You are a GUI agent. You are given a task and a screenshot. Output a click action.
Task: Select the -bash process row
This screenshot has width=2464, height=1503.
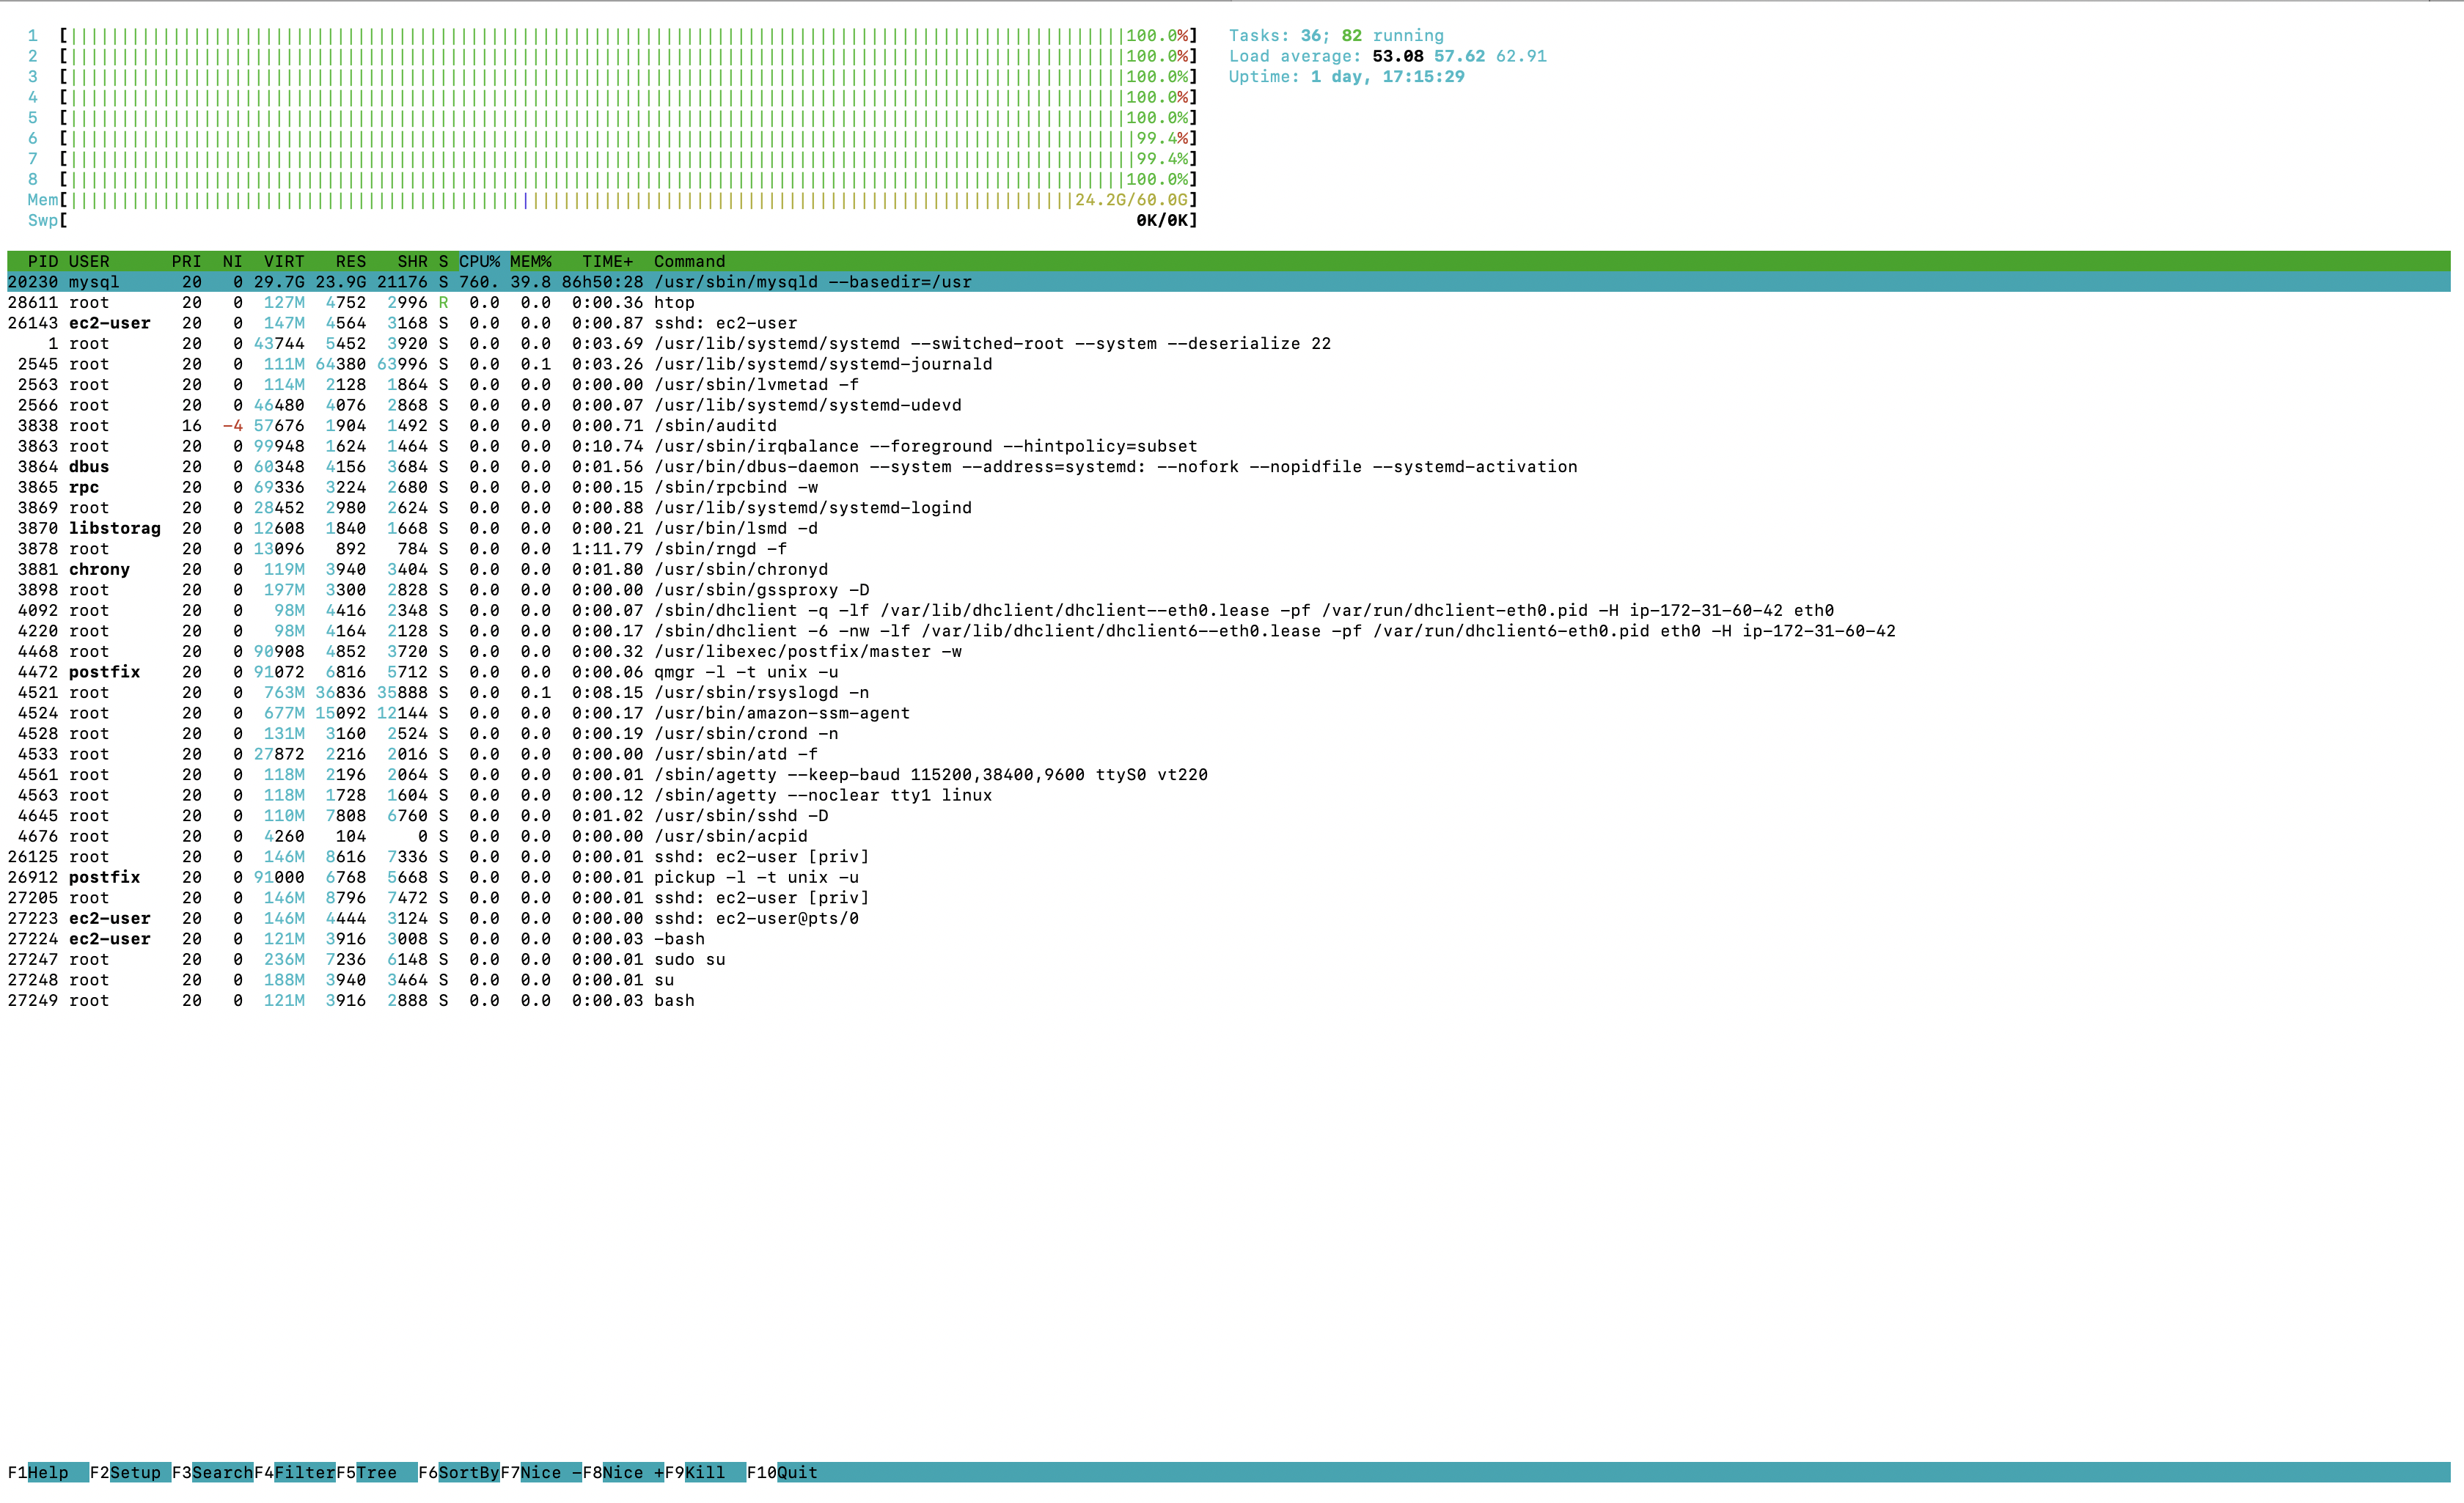point(1229,938)
